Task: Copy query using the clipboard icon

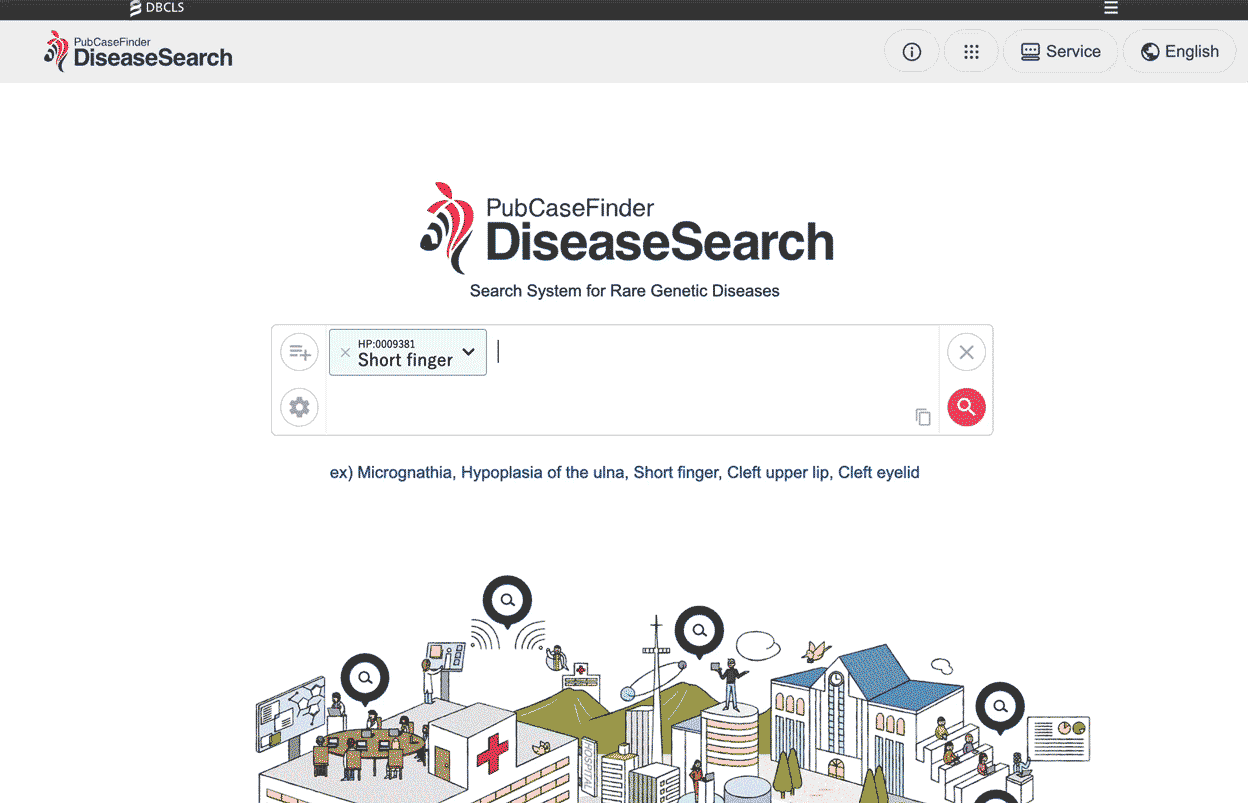Action: click(923, 417)
